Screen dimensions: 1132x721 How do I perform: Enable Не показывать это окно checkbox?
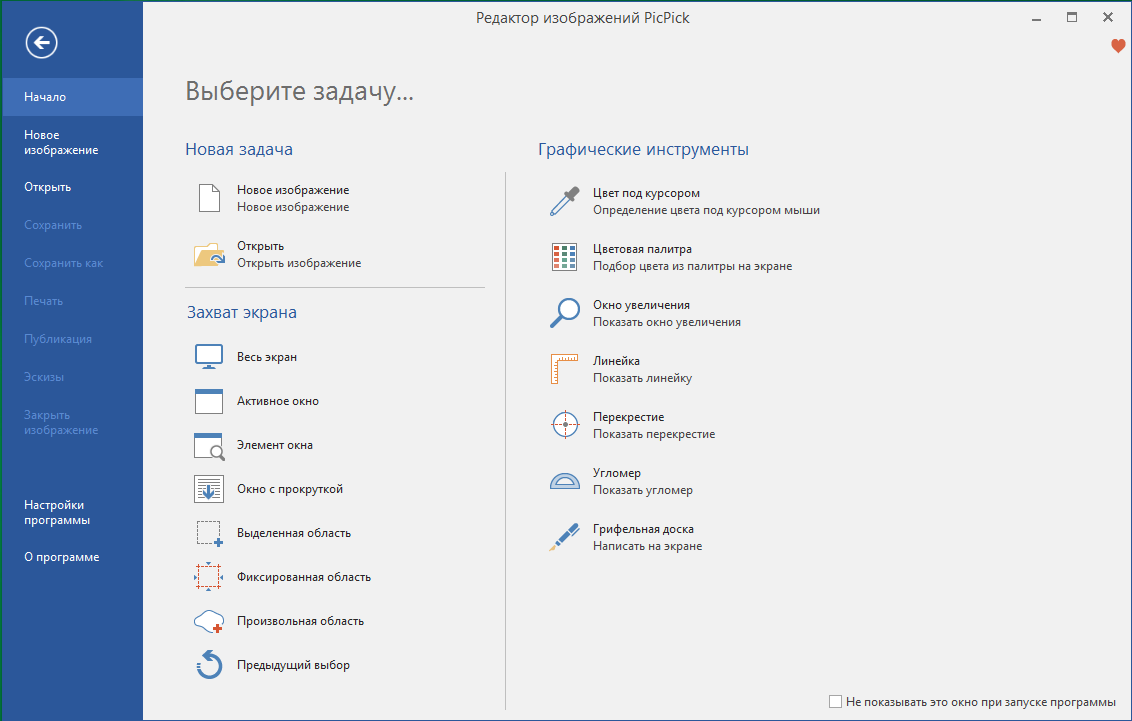click(x=835, y=702)
